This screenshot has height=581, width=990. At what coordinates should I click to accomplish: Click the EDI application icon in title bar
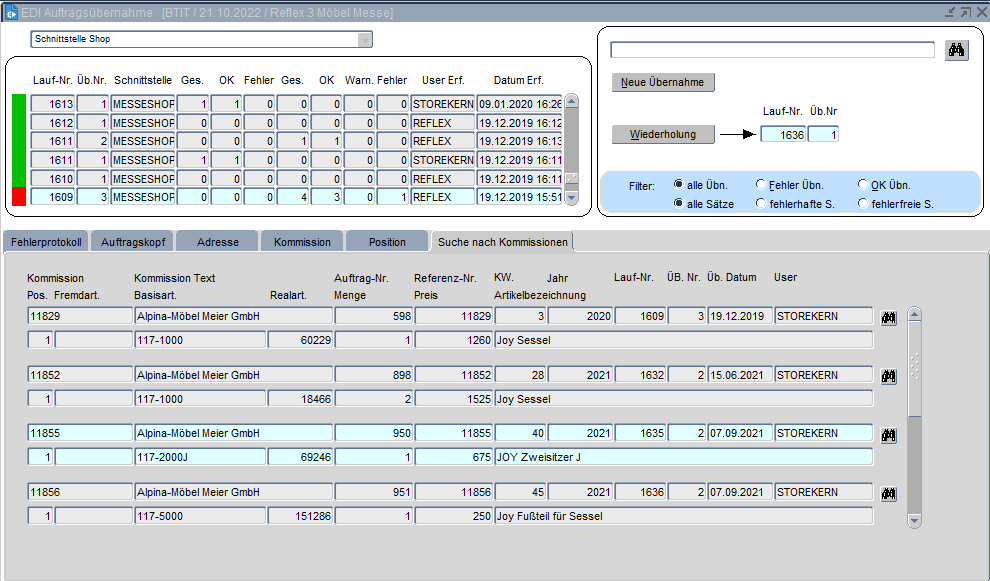(12, 12)
